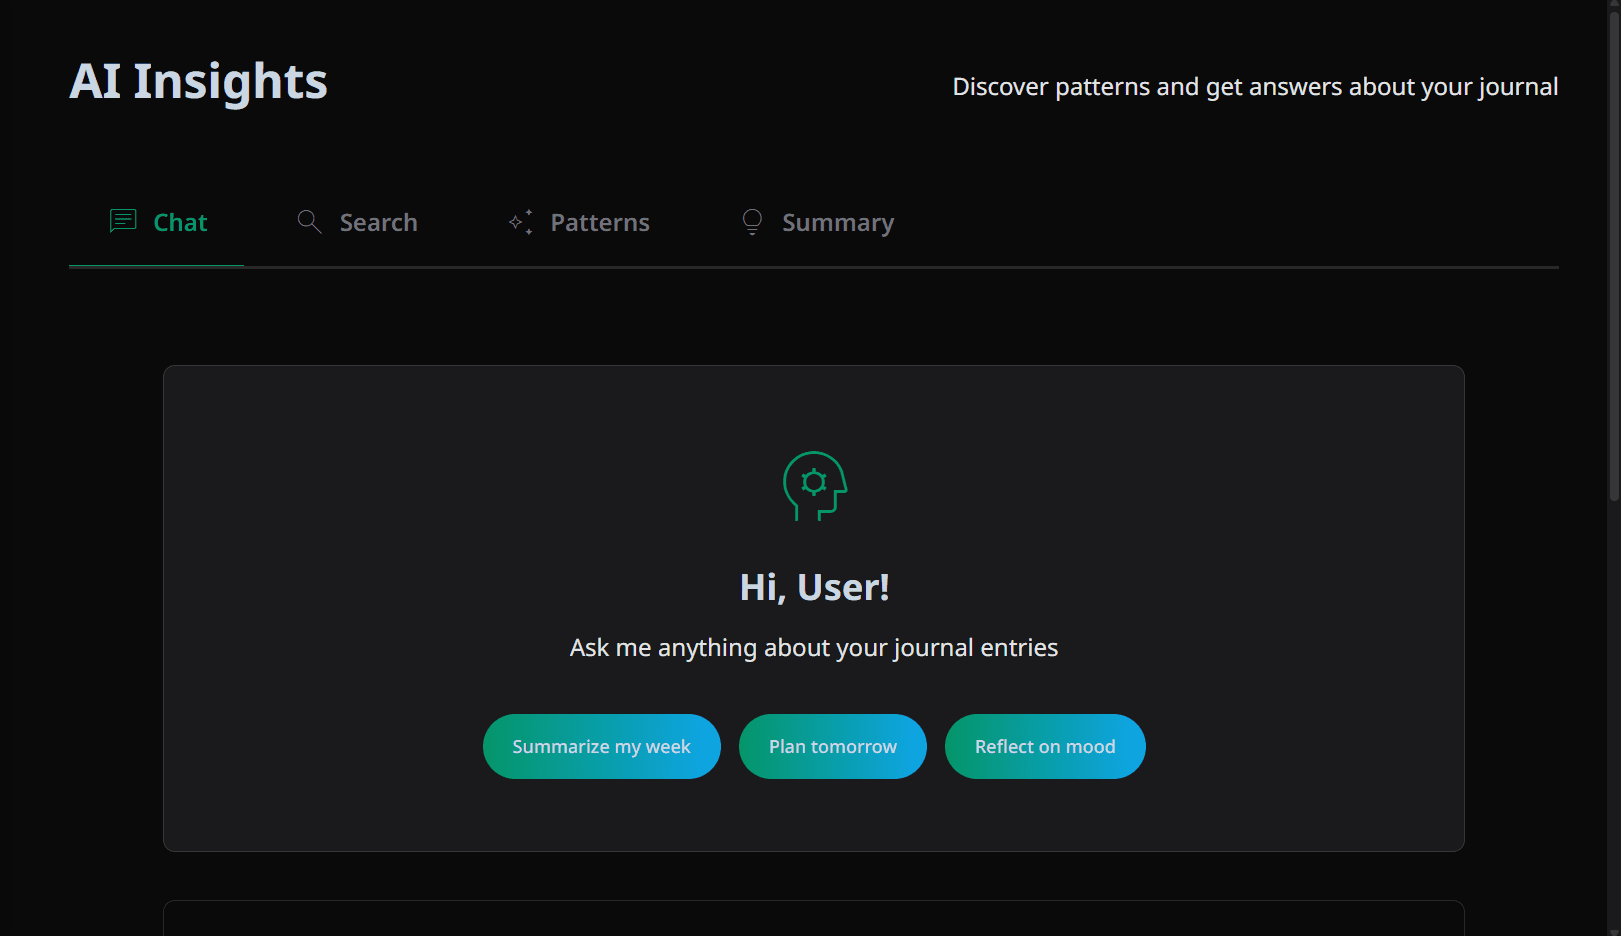
Task: Click the "Ask me anything" prompt text
Action: [814, 648]
